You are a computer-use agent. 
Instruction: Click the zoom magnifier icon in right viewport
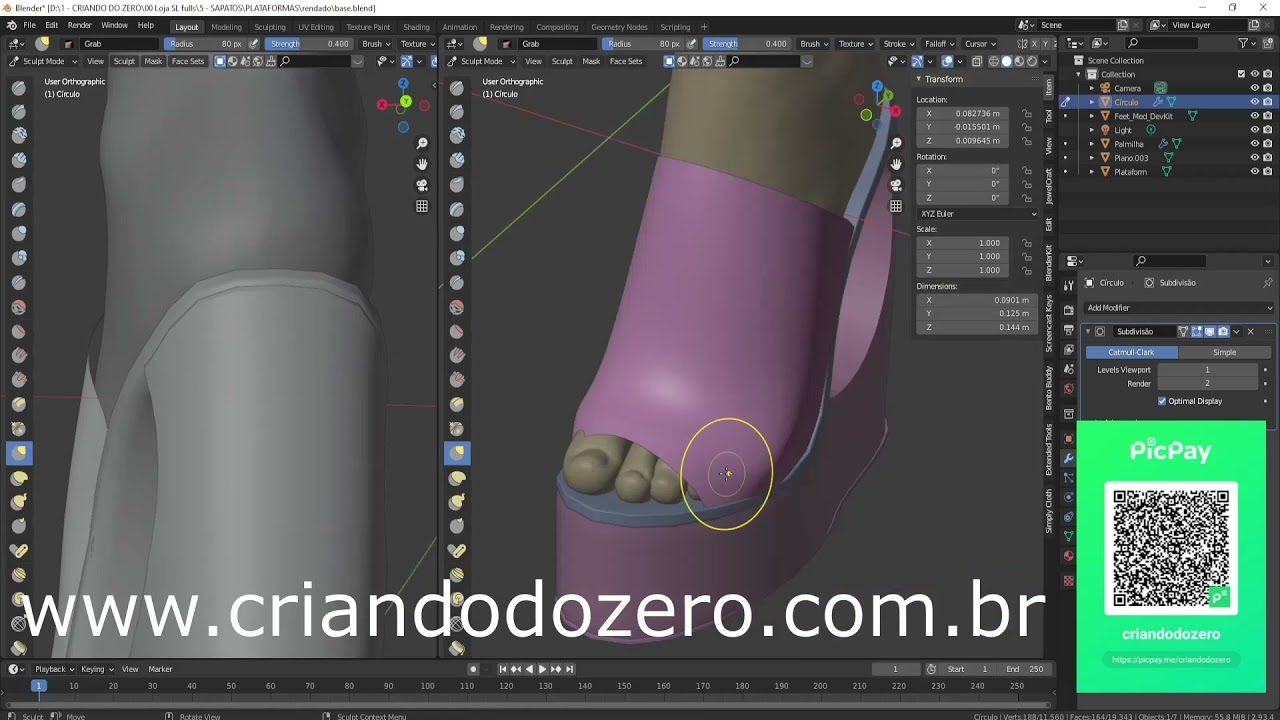coord(896,143)
